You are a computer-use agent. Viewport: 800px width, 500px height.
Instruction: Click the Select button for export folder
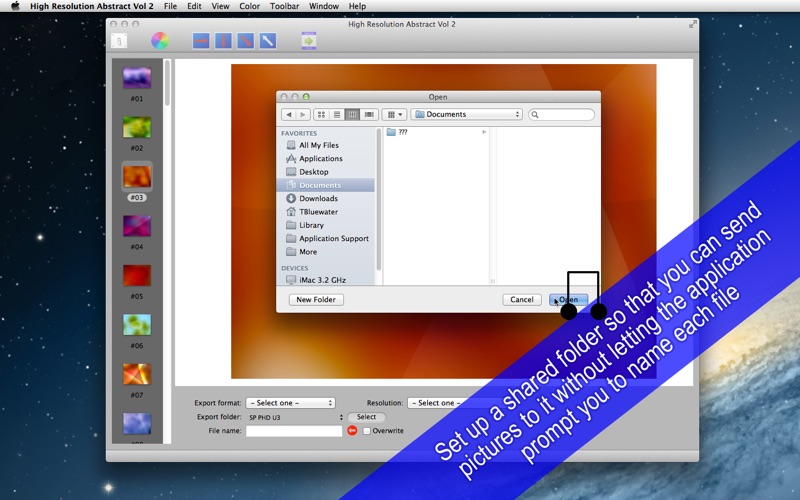[x=366, y=417]
